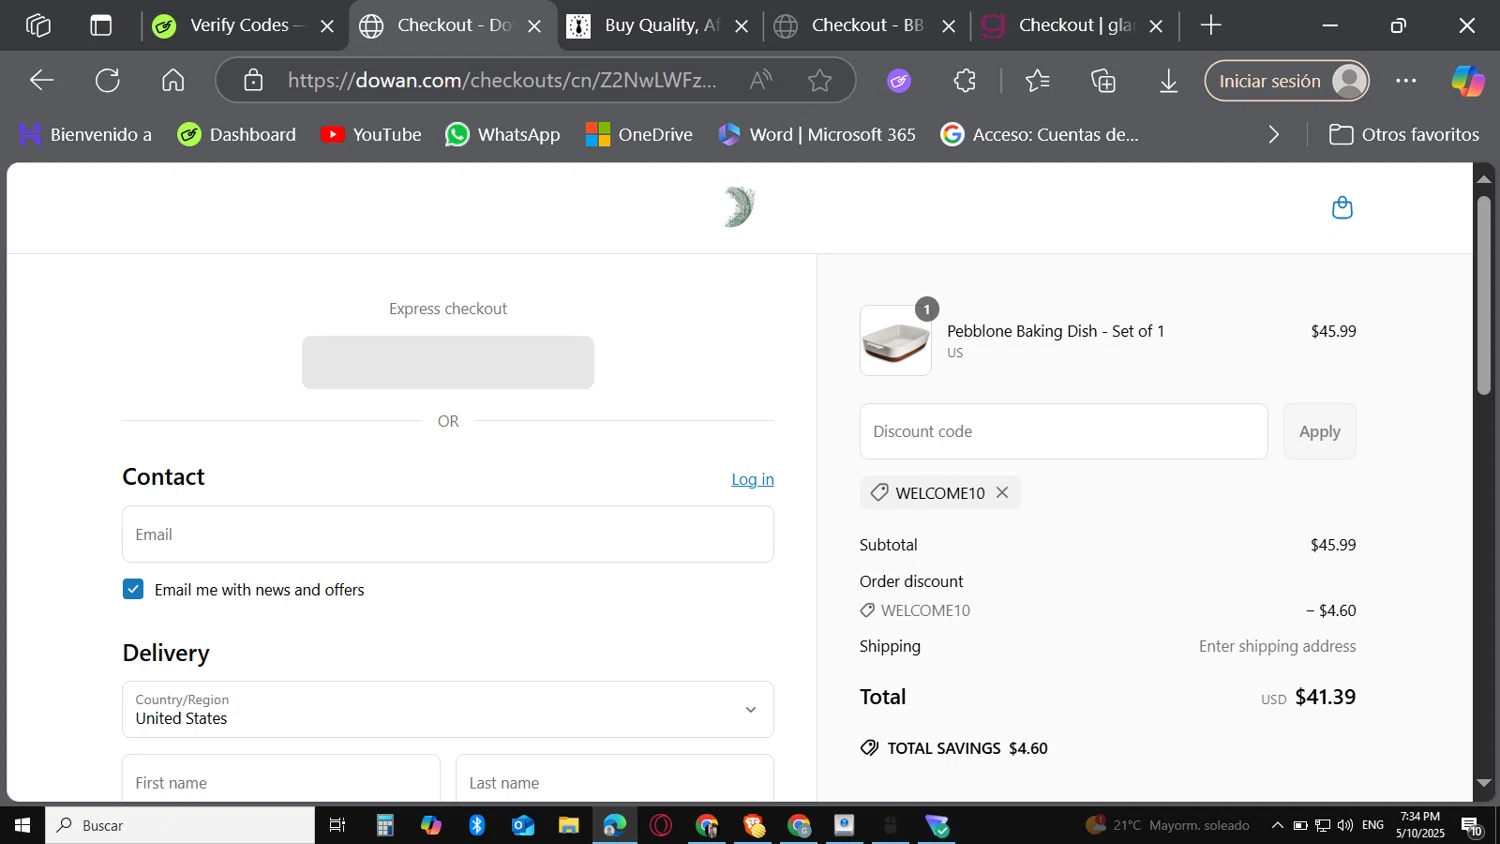1500x844 pixels.
Task: Open the Copilot sidebar
Action: (x=1467, y=80)
